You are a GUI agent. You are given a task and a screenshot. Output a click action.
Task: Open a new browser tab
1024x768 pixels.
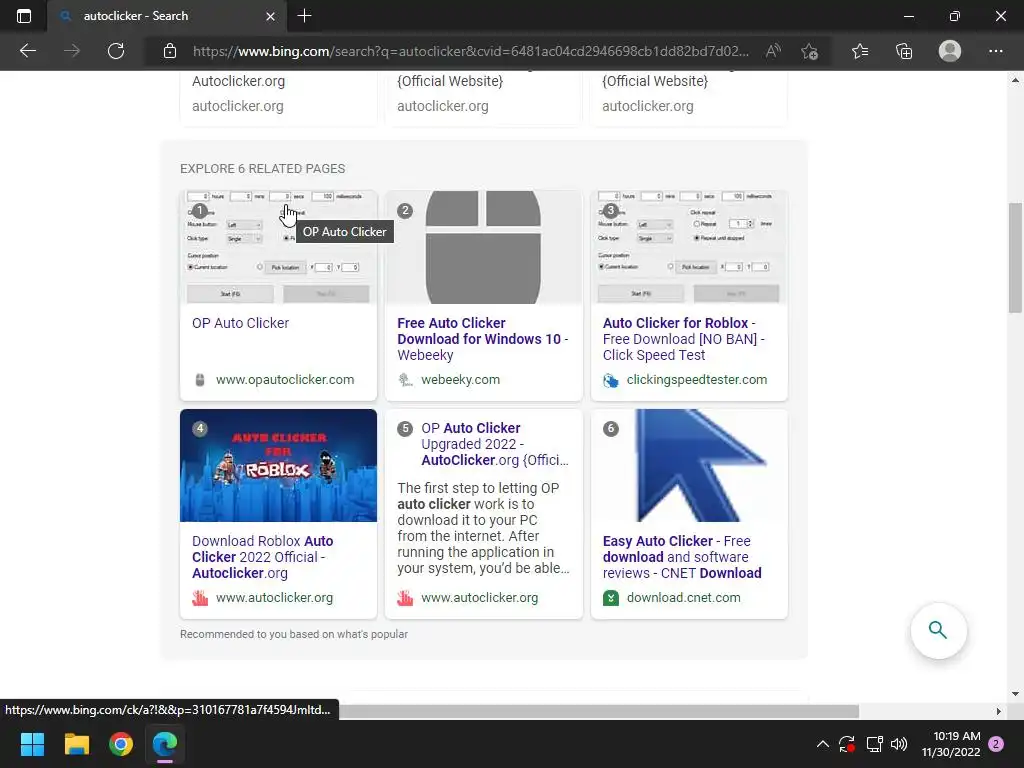coord(304,16)
